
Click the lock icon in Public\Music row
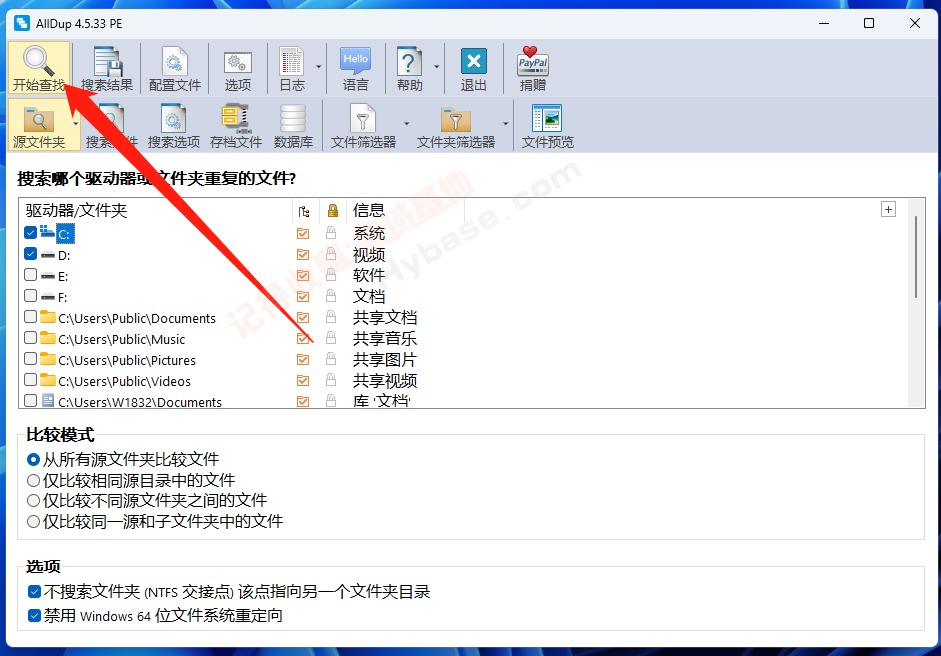pyautogui.click(x=331, y=338)
